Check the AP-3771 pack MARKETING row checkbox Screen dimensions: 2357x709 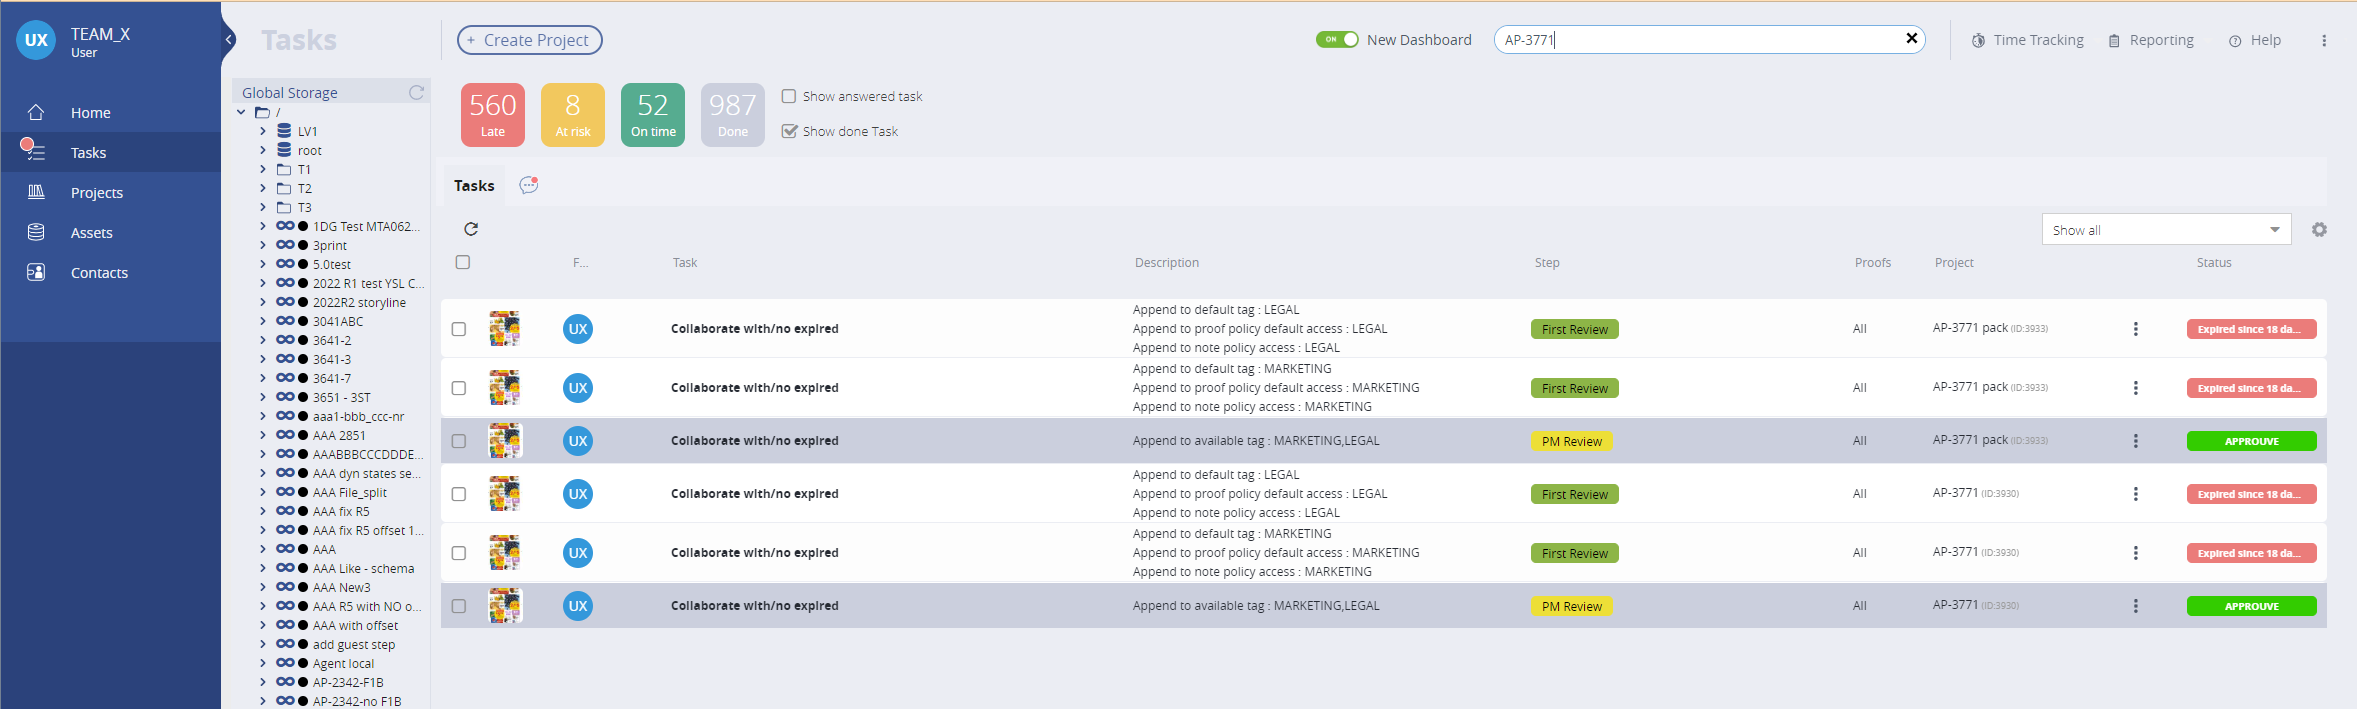(x=459, y=388)
